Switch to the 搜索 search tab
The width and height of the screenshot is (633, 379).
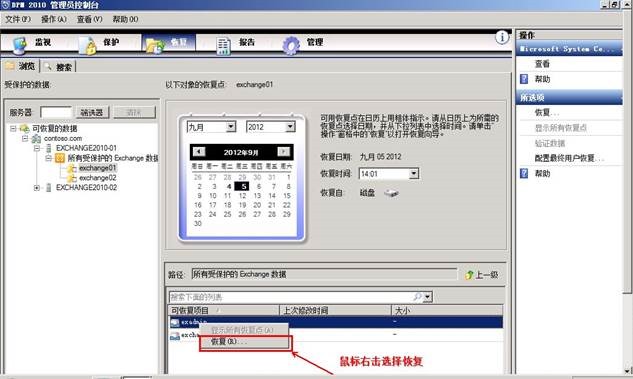pyautogui.click(x=59, y=67)
